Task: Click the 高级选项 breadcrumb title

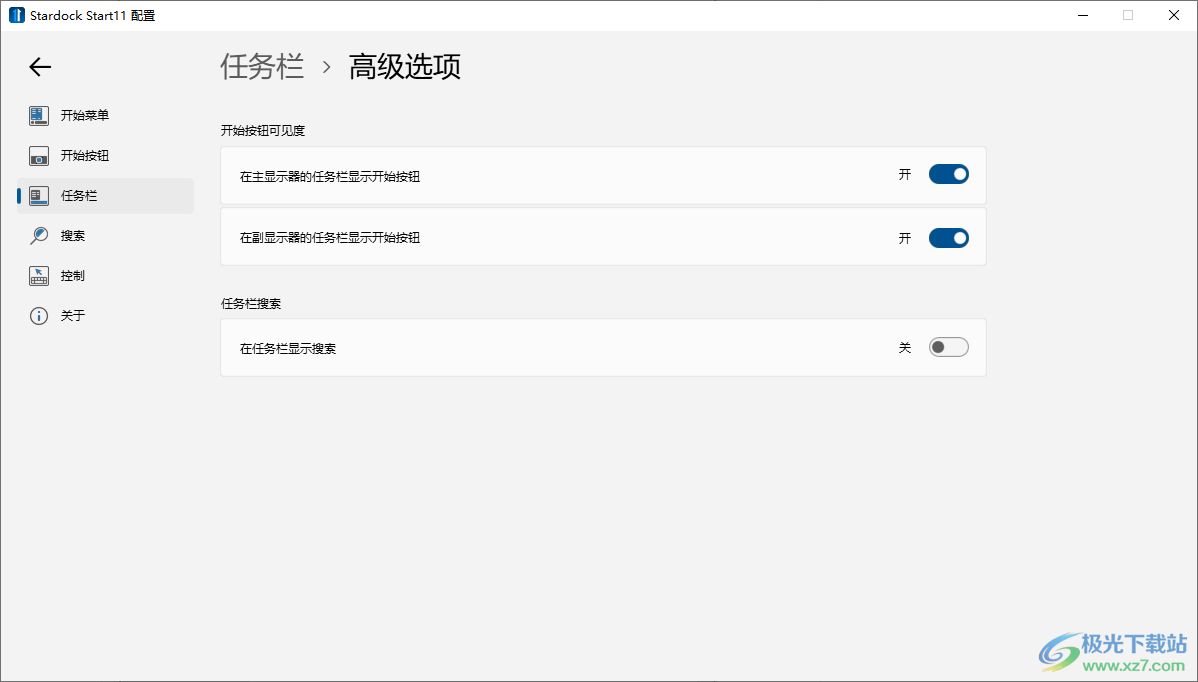Action: (405, 66)
